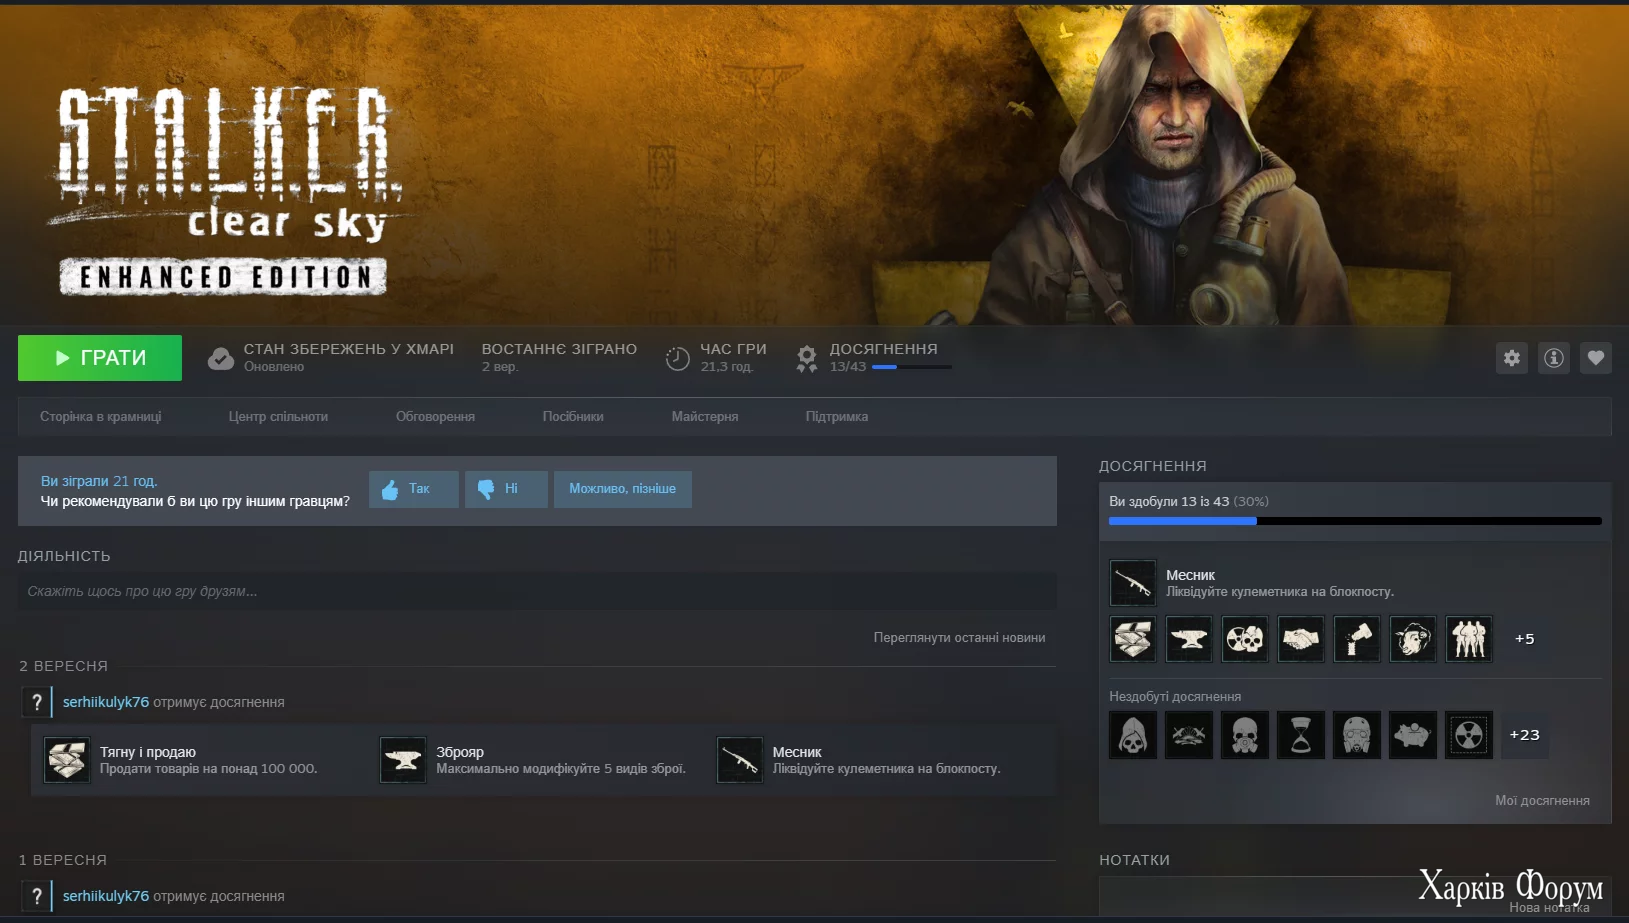Select crab-like locked achievement icon
This screenshot has height=923, width=1629.
(x=1189, y=735)
